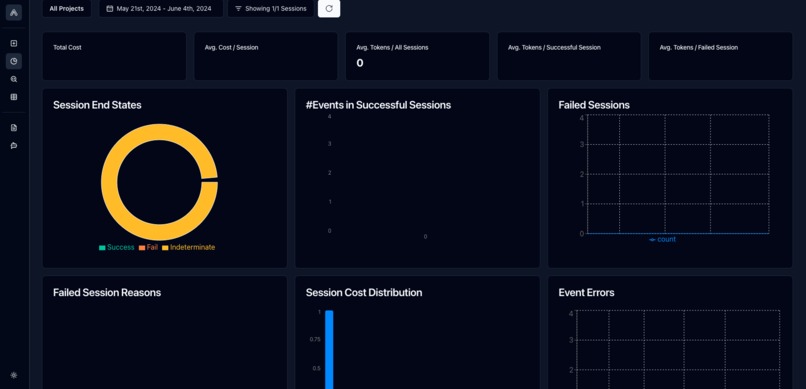
Task: Open the chat bubble sidebar icon
Action: click(x=14, y=145)
